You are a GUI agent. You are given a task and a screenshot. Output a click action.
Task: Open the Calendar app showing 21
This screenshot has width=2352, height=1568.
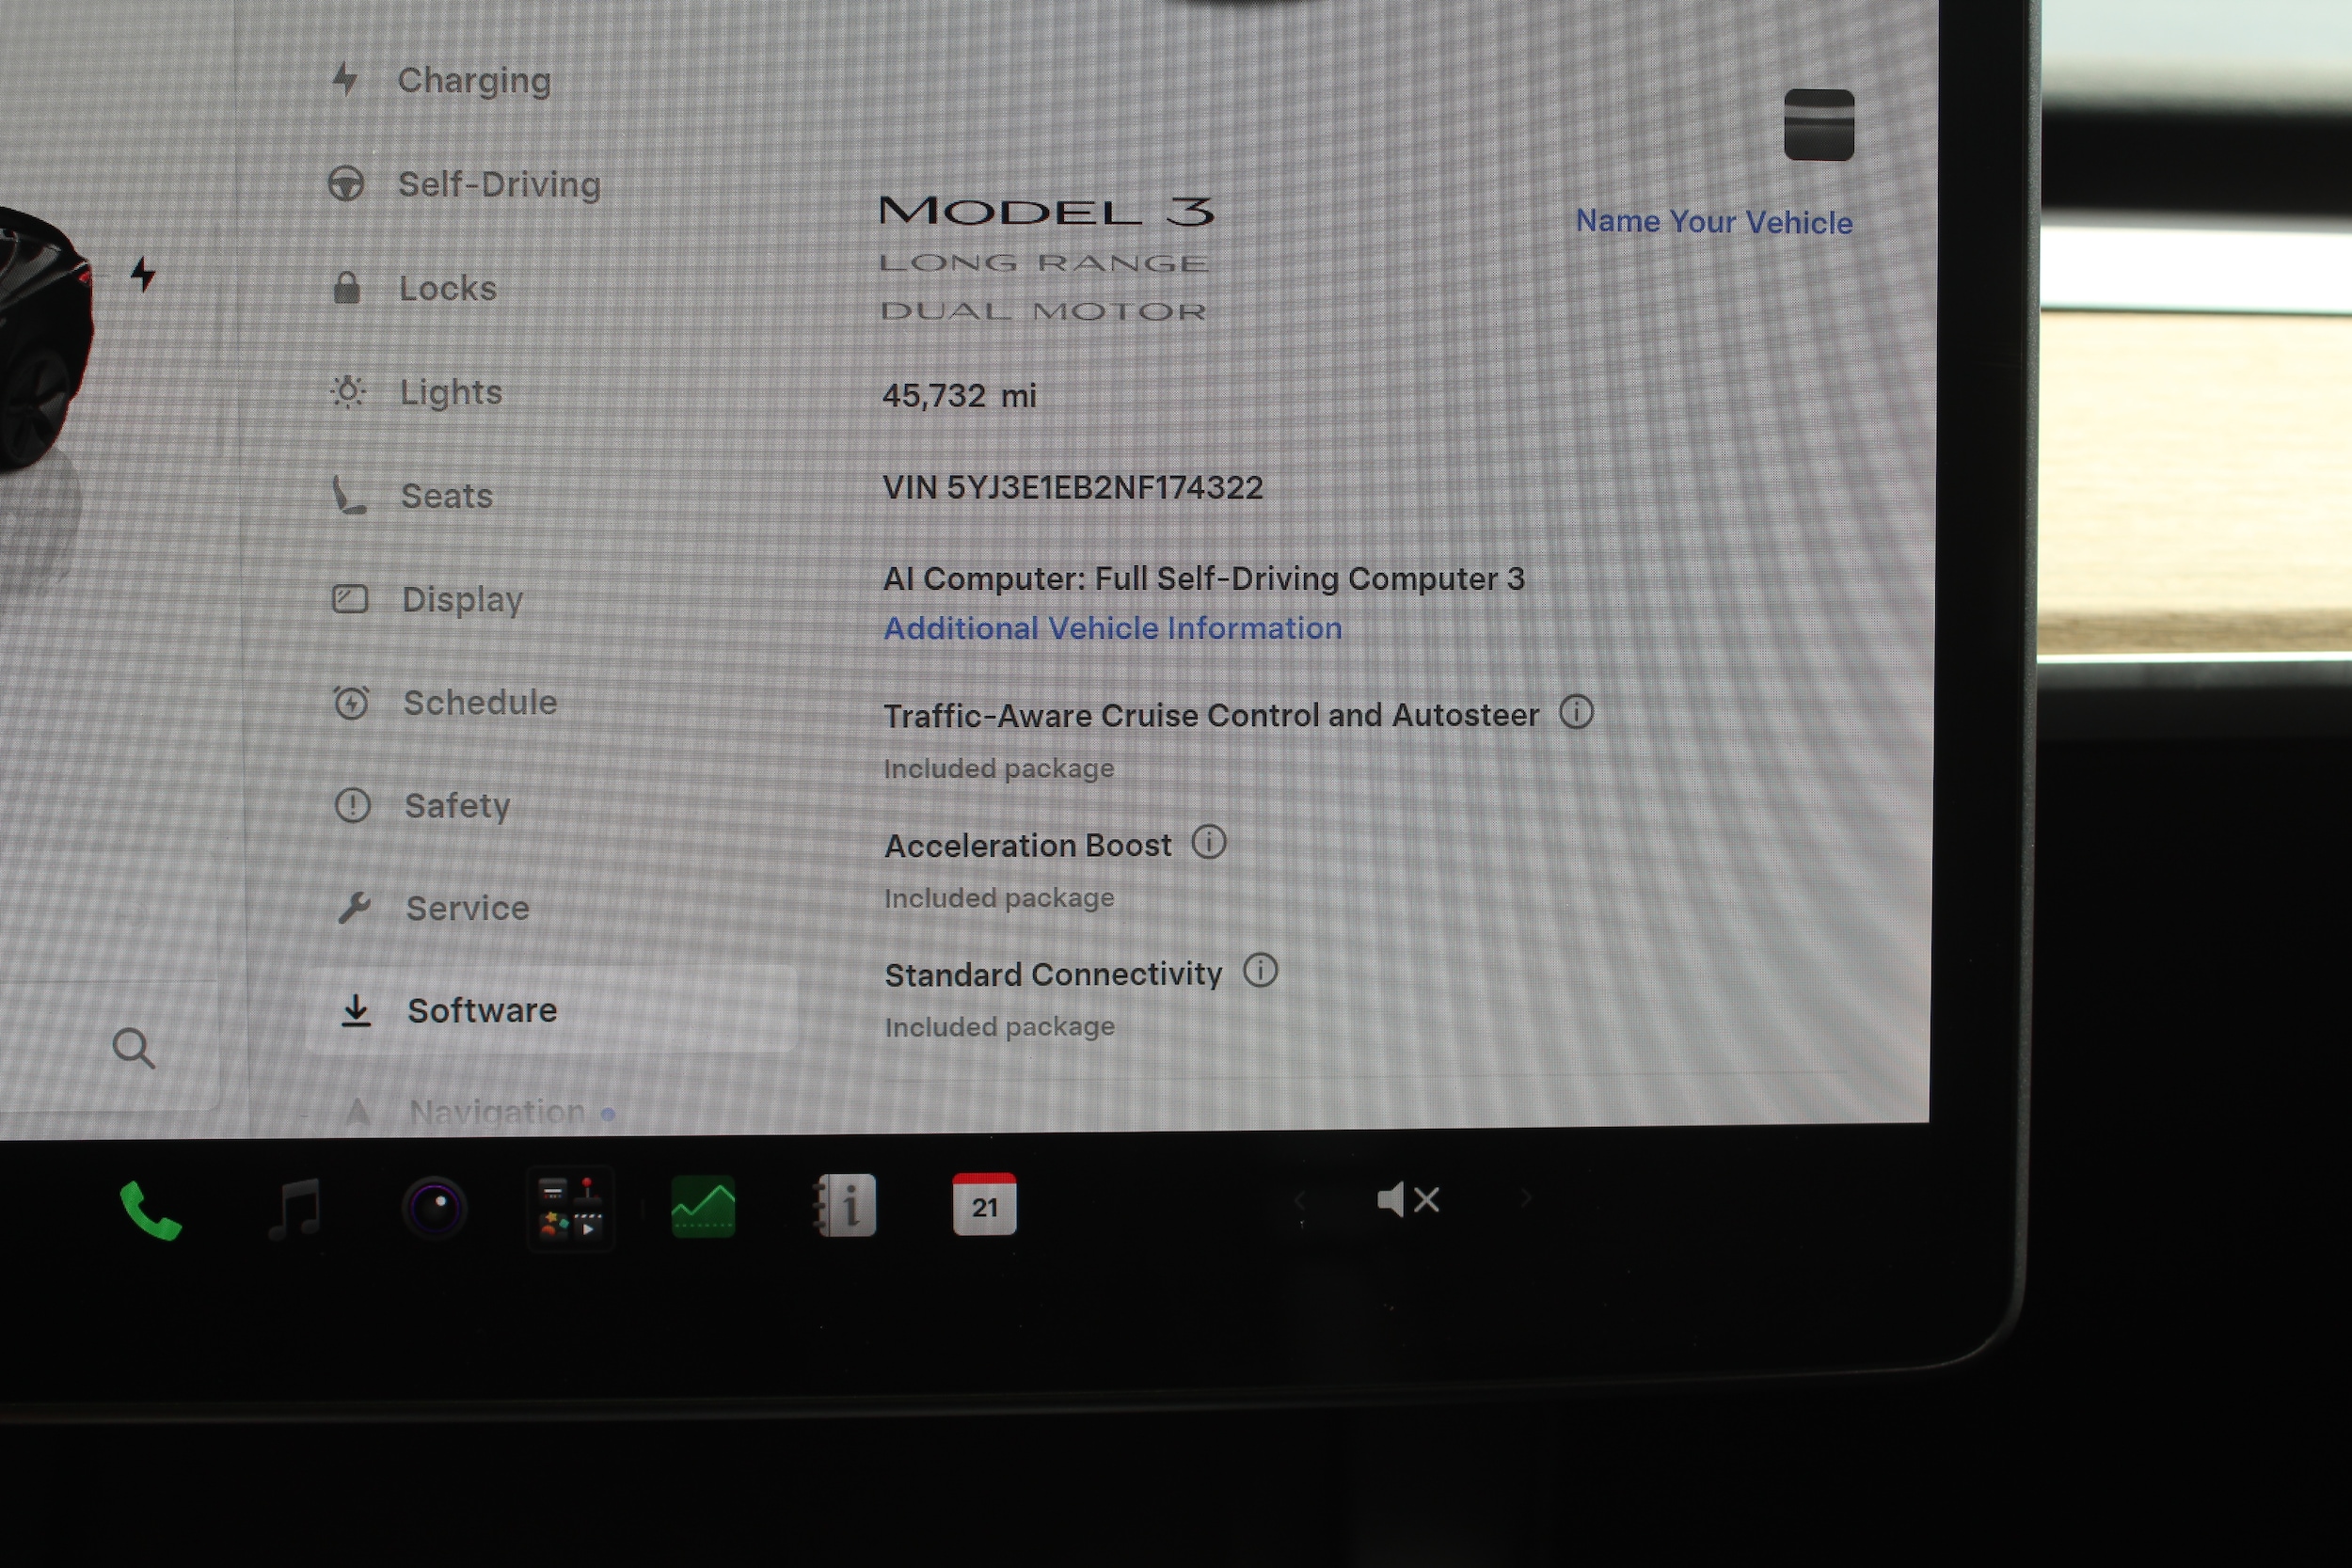pos(984,1203)
